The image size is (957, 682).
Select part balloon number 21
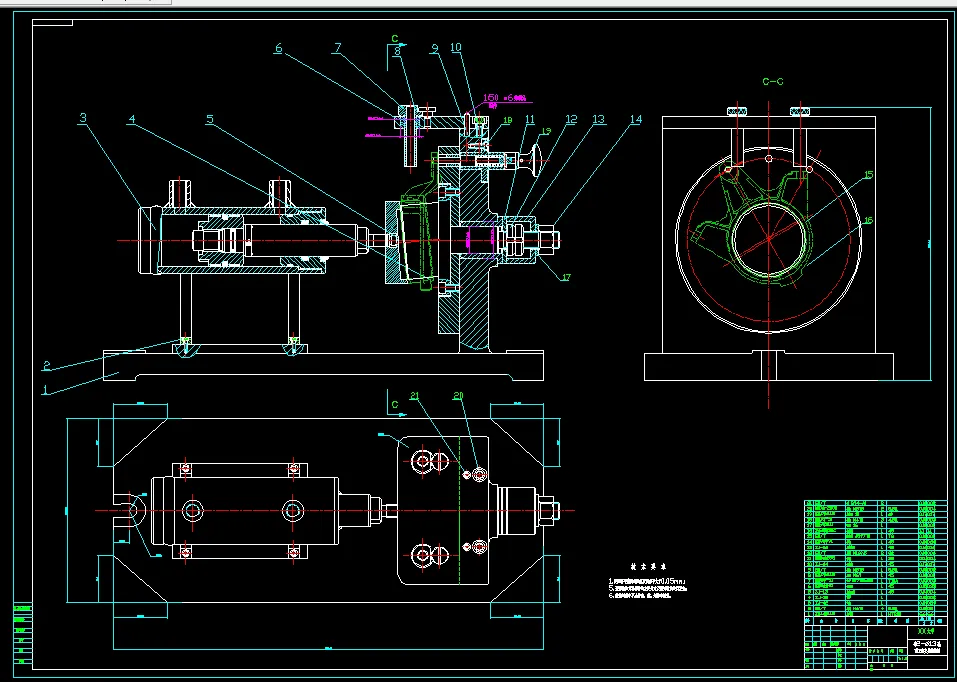pyautogui.click(x=415, y=396)
